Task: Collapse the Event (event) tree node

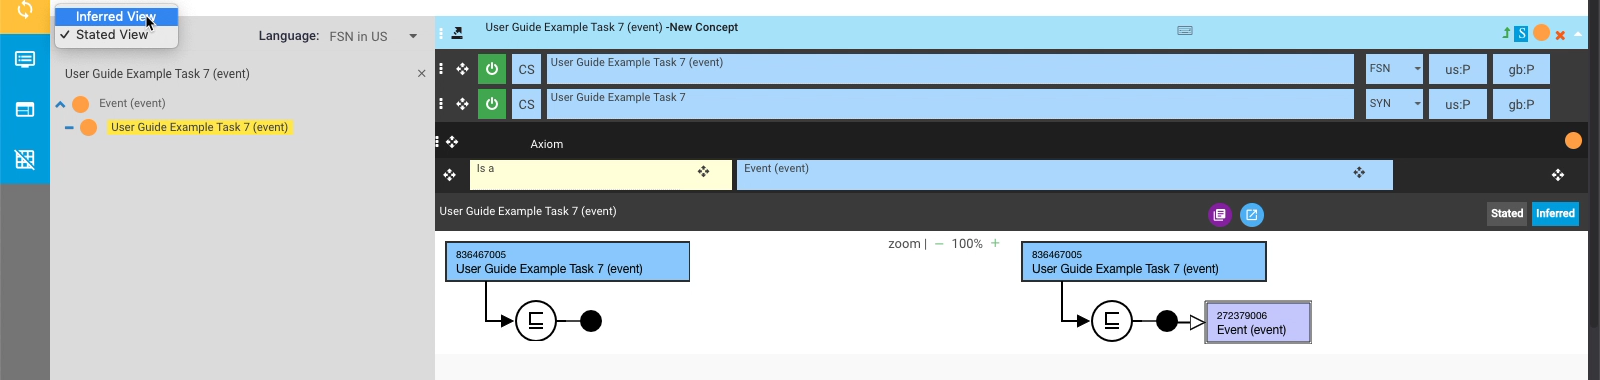Action: [60, 104]
